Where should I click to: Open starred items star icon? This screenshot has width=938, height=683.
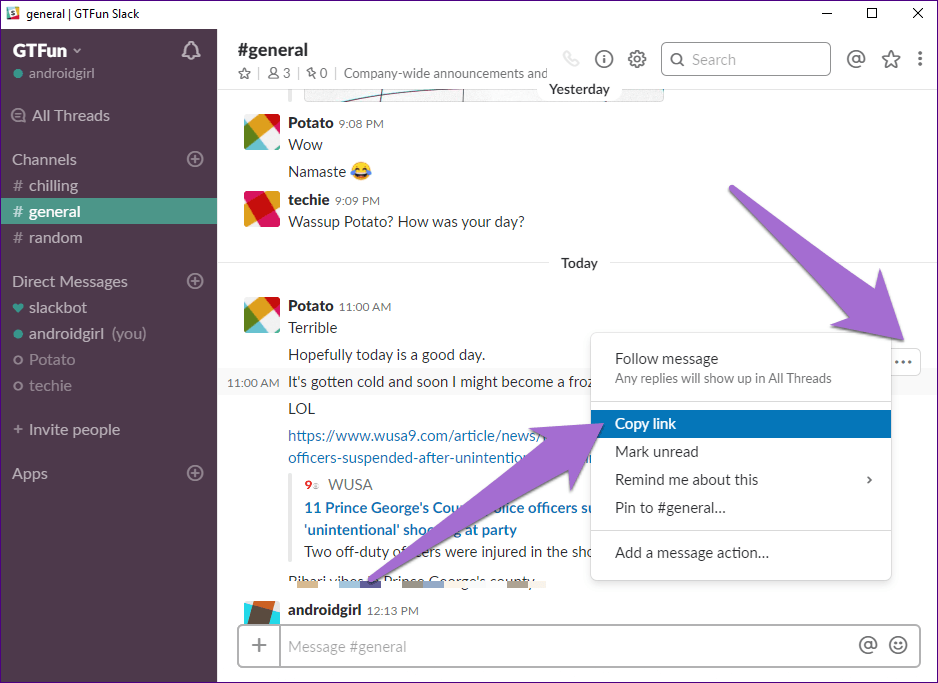(891, 59)
